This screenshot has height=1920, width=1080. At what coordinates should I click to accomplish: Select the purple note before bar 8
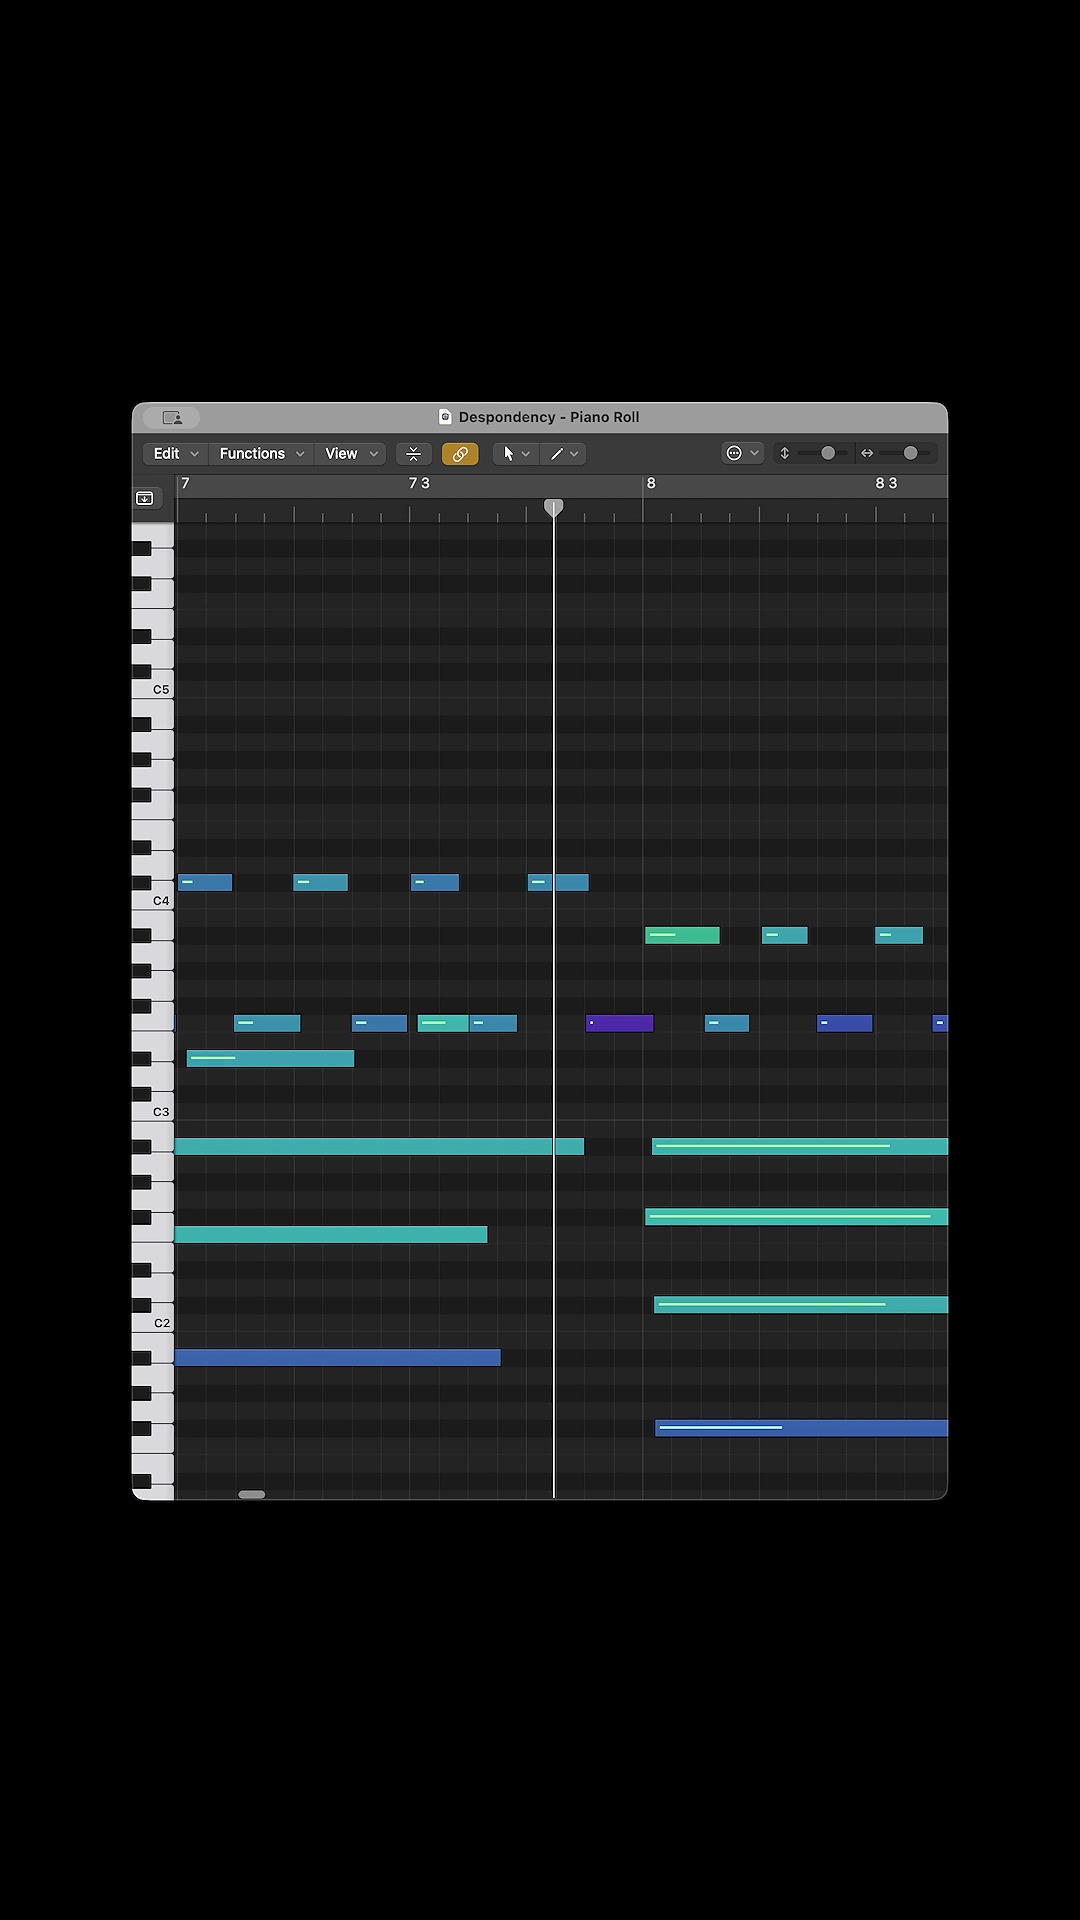coord(619,1023)
